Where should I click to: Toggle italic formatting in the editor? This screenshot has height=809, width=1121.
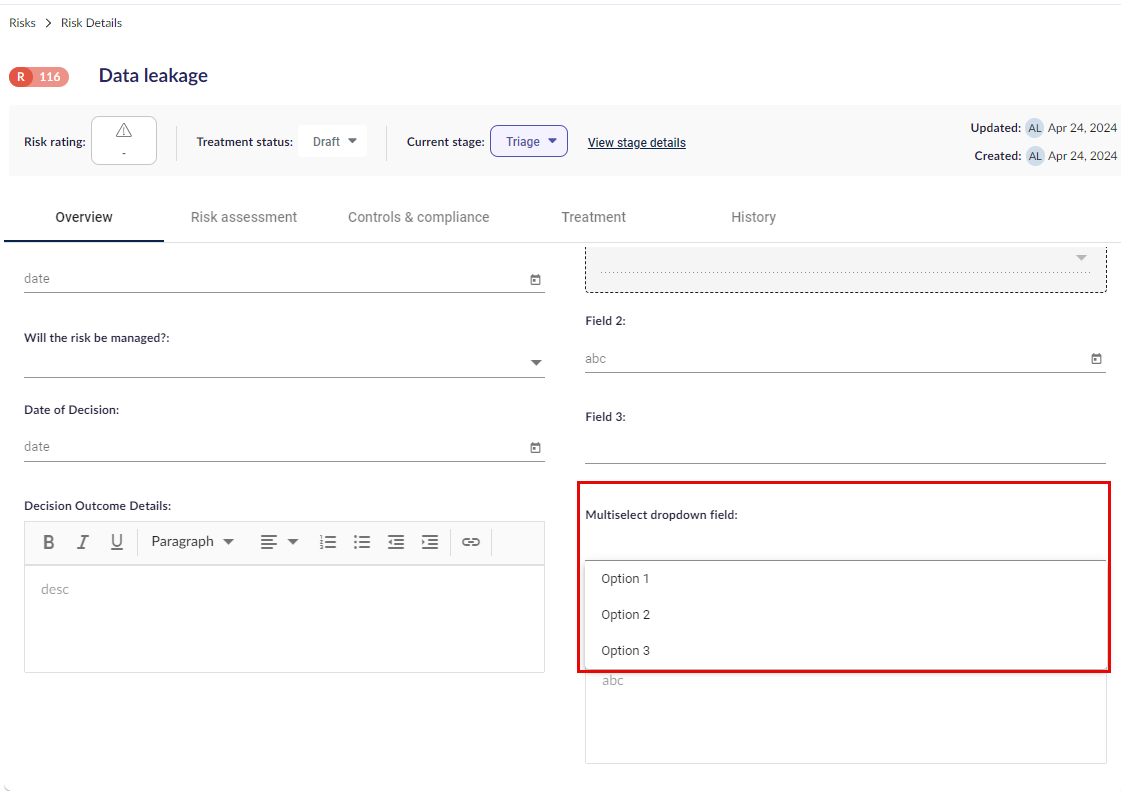click(x=83, y=542)
